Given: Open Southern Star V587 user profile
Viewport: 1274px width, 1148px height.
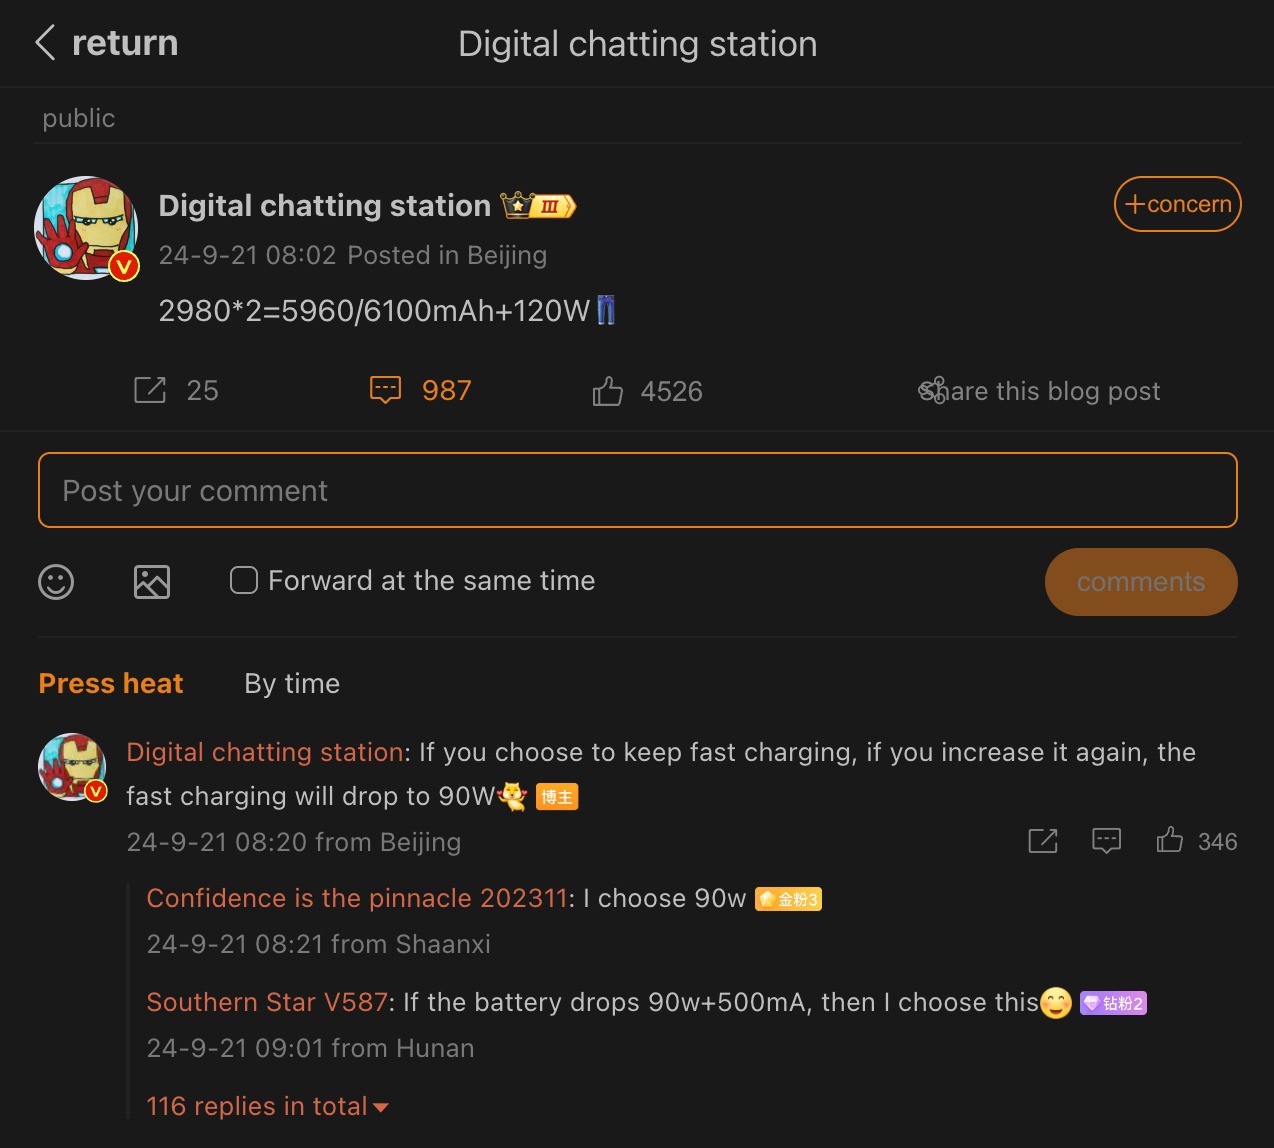Looking at the screenshot, I should pyautogui.click(x=267, y=1002).
